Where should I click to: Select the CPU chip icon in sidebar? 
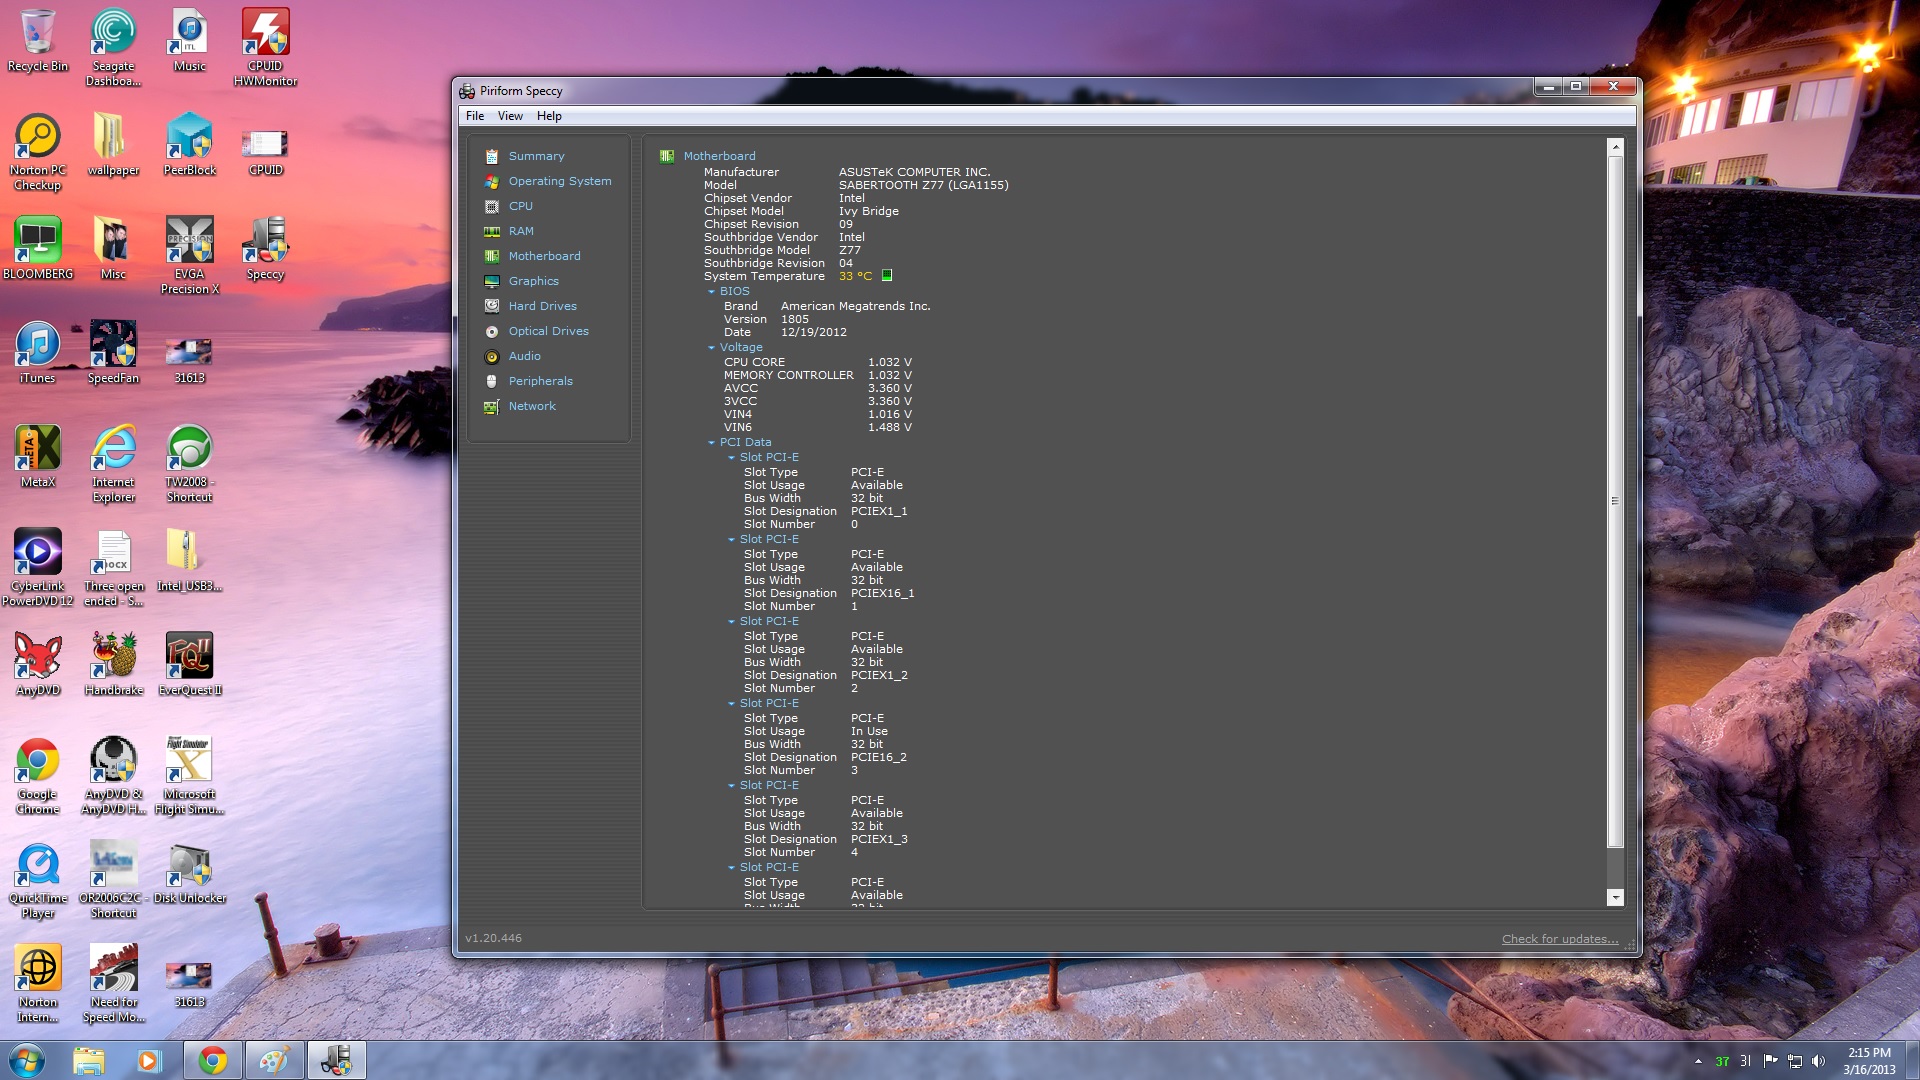(492, 206)
